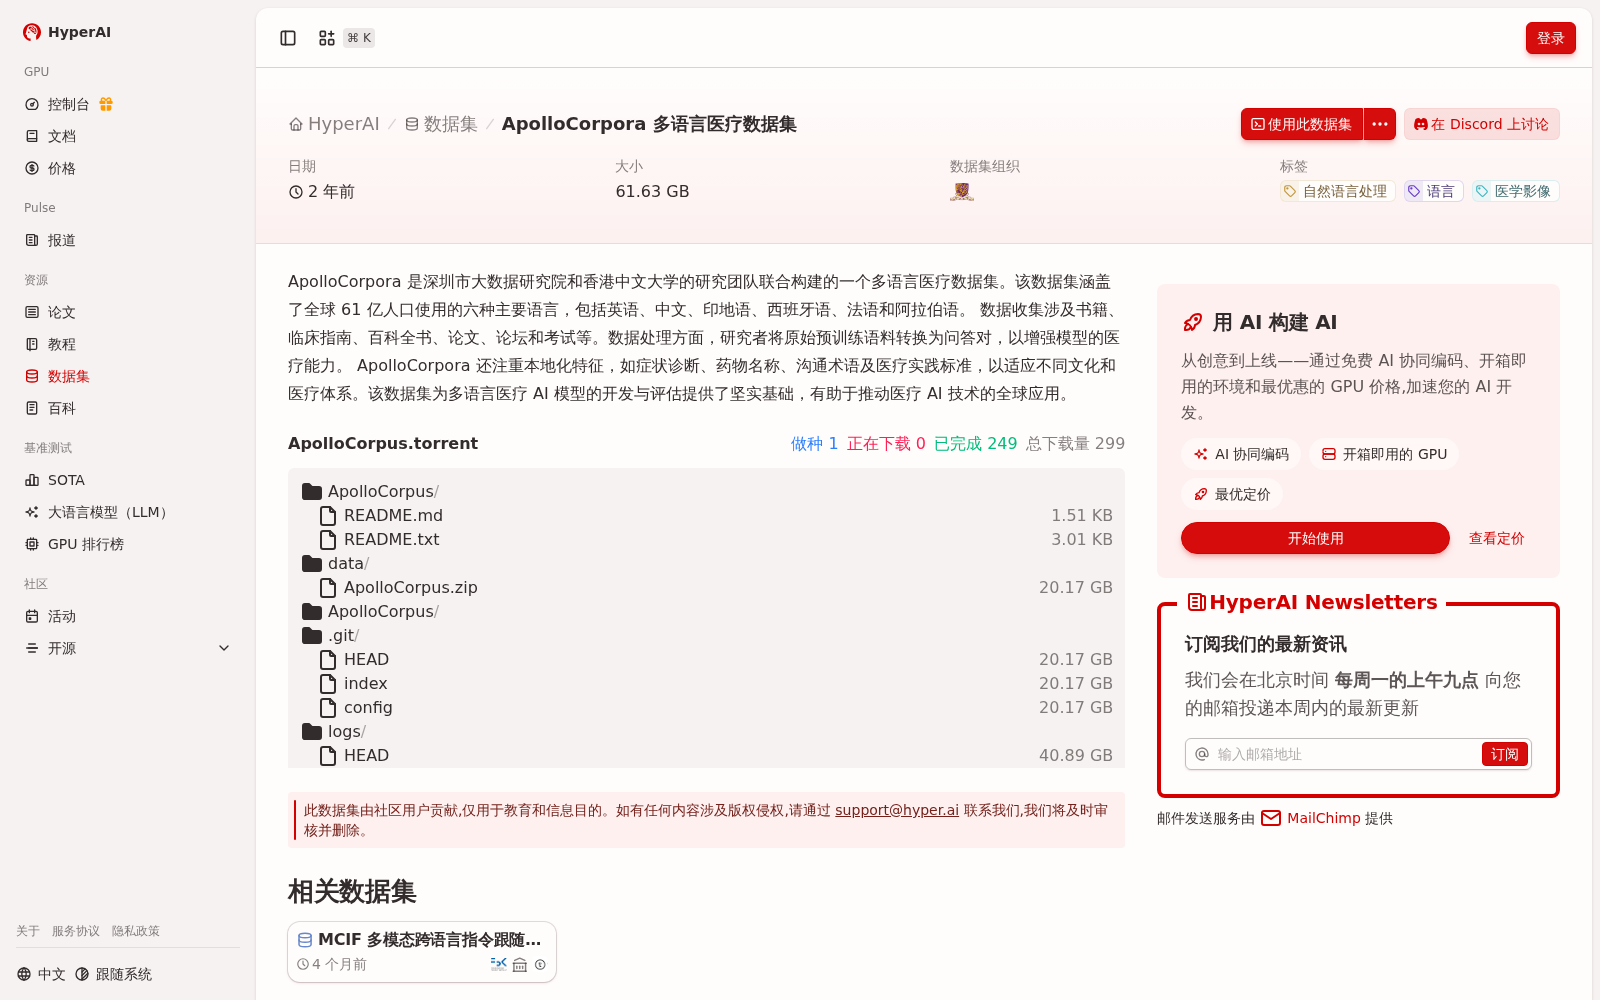The height and width of the screenshot is (1000, 1600).
Task: Click the index file row
Action: click(x=706, y=683)
